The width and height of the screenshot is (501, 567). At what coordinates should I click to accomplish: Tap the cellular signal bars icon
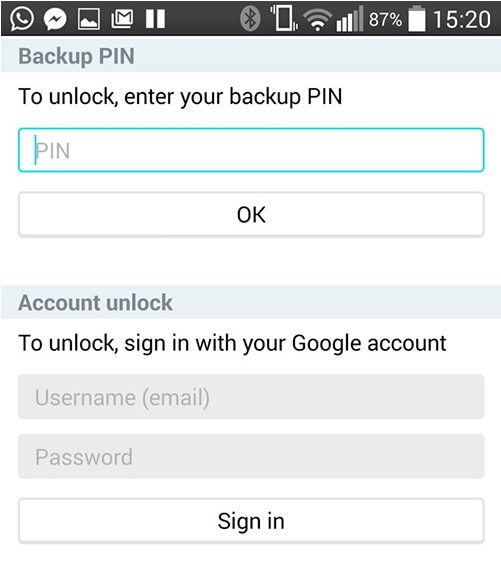tap(349, 19)
